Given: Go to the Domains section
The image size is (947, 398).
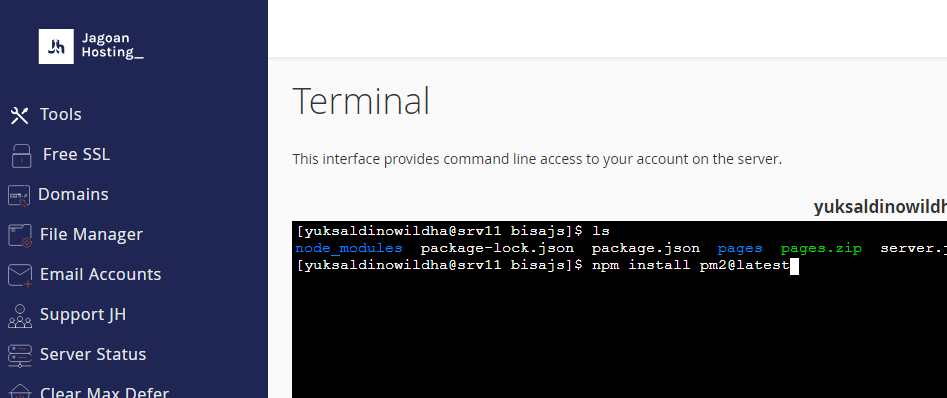Looking at the screenshot, I should coord(73,194).
